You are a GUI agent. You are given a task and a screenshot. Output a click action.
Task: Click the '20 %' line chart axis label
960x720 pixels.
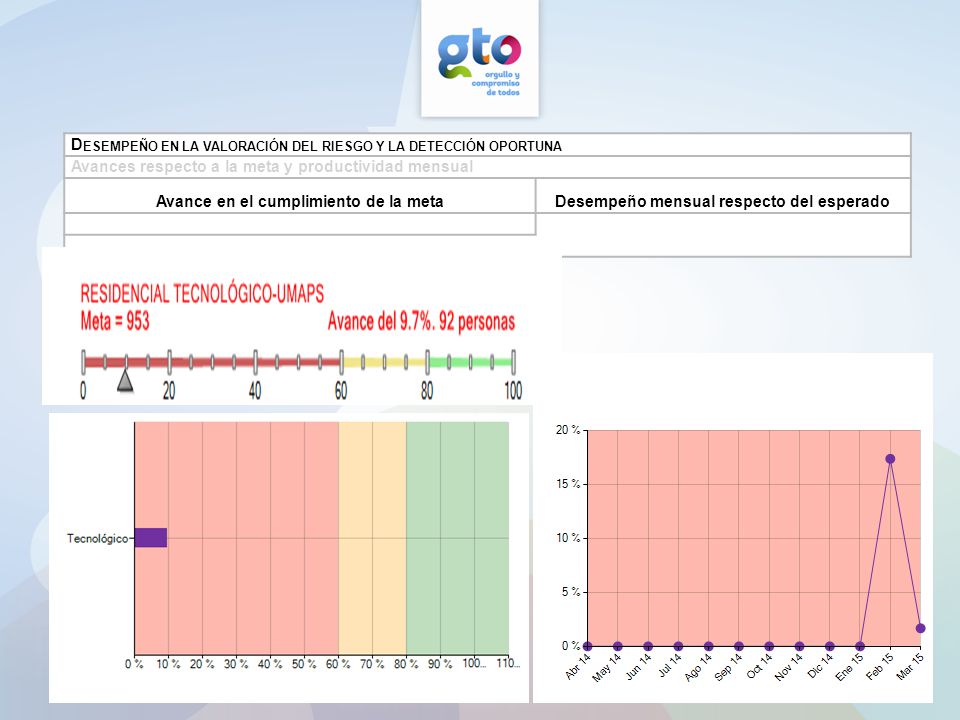tap(568, 430)
